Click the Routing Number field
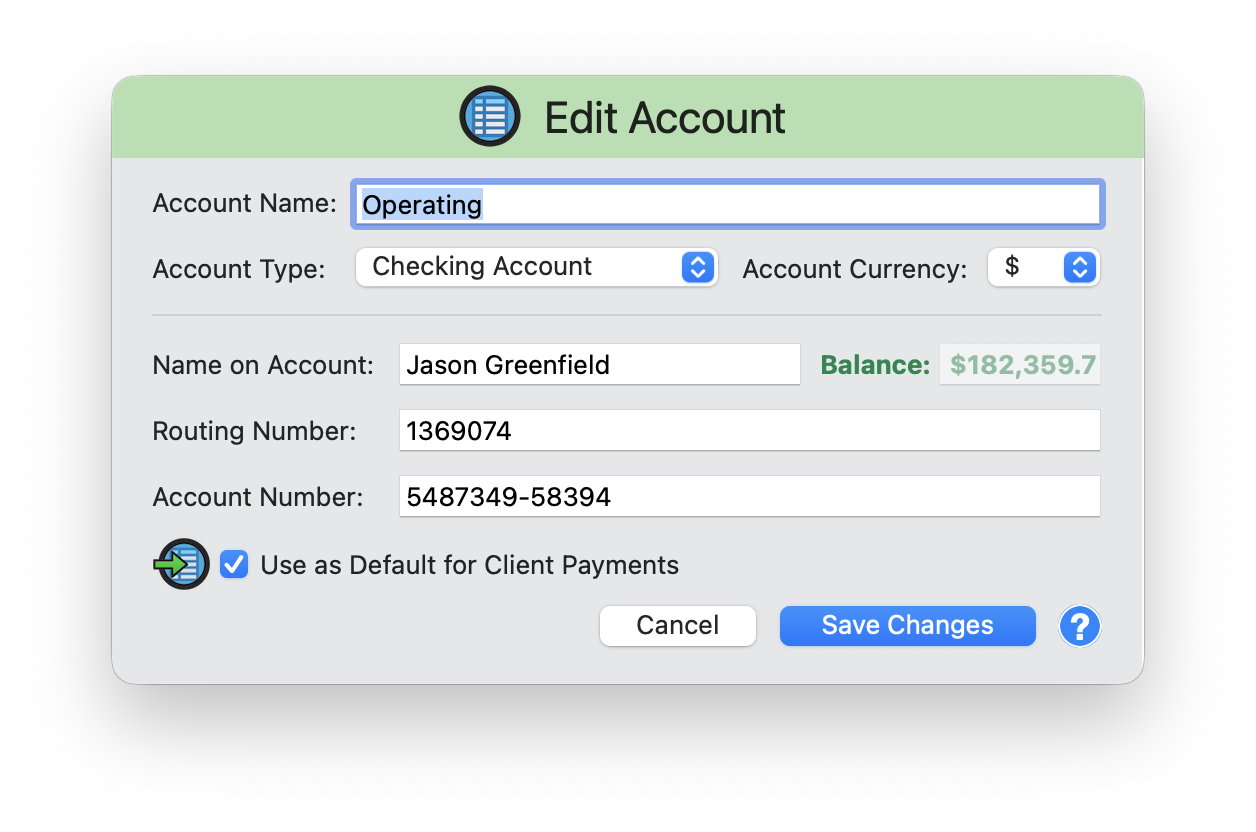This screenshot has height=832, width=1256. pyautogui.click(x=749, y=430)
